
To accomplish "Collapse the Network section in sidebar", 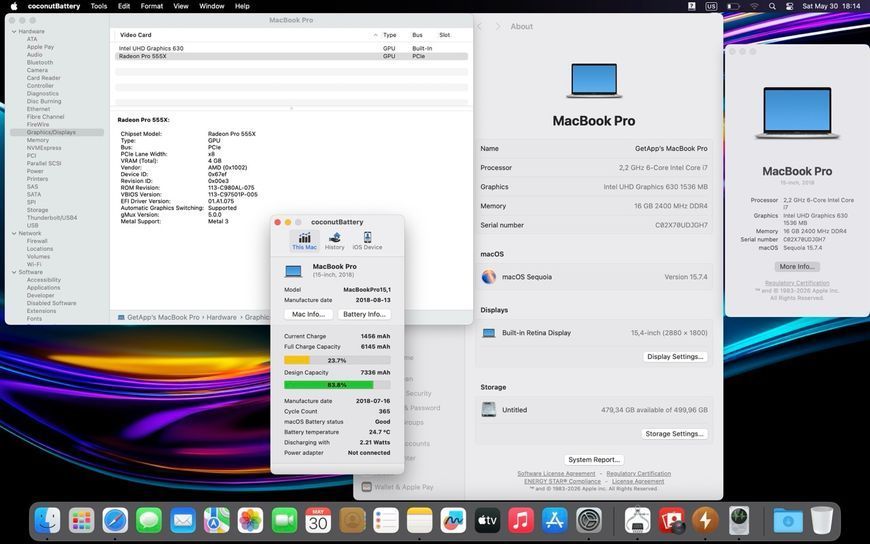I will pyautogui.click(x=14, y=234).
